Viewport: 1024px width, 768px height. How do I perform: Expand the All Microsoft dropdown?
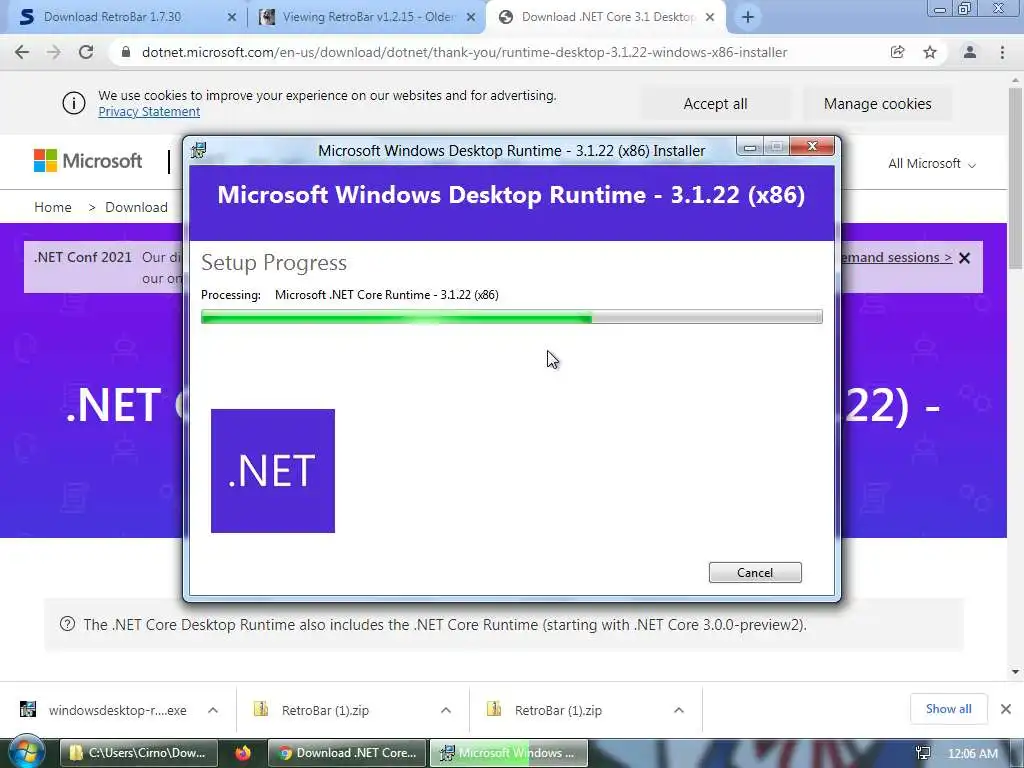pos(931,164)
